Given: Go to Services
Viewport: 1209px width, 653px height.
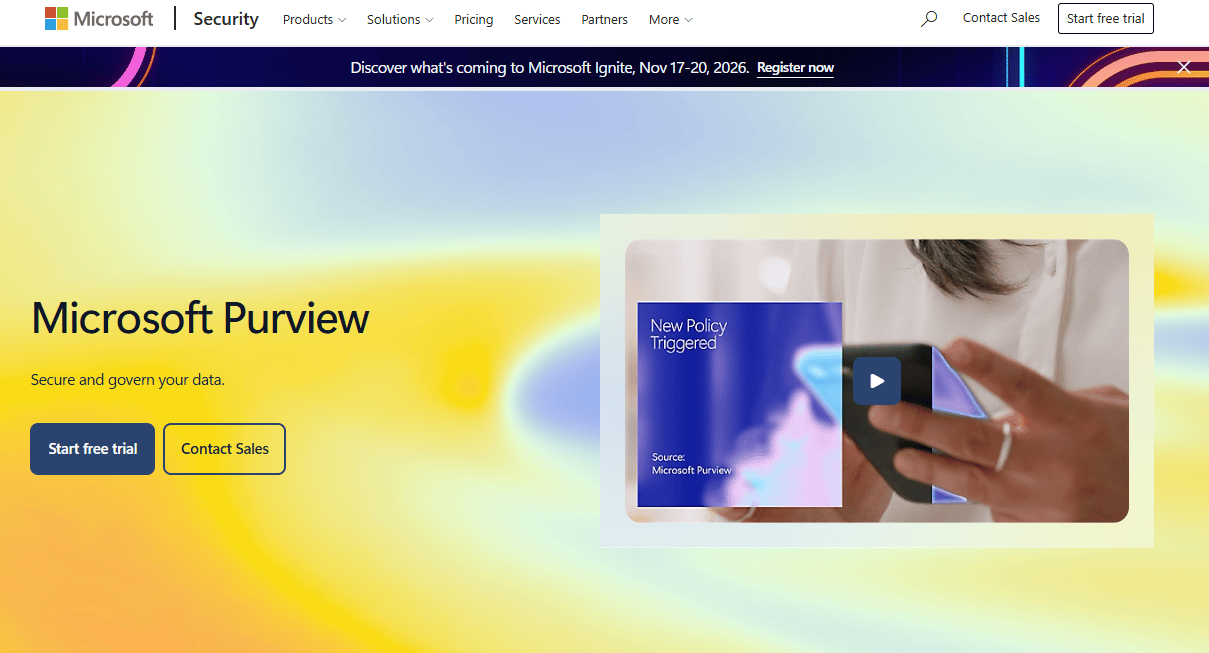Looking at the screenshot, I should tap(537, 19).
